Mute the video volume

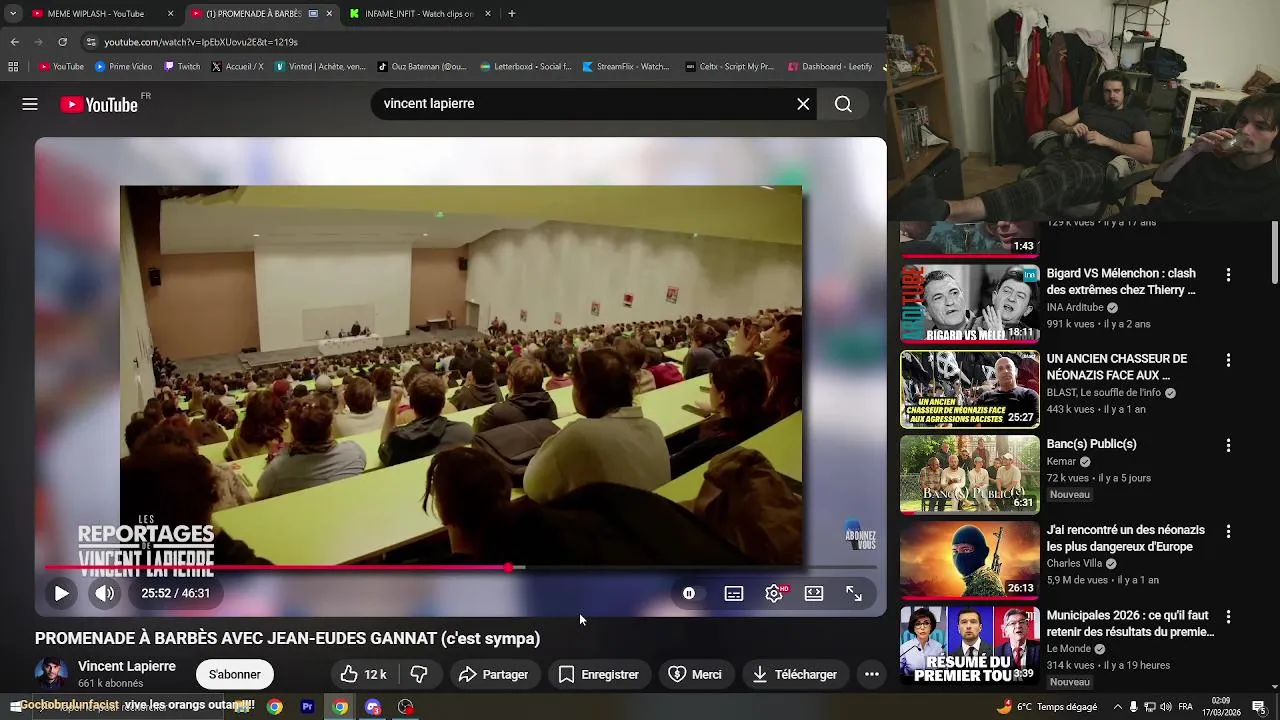pyautogui.click(x=105, y=593)
